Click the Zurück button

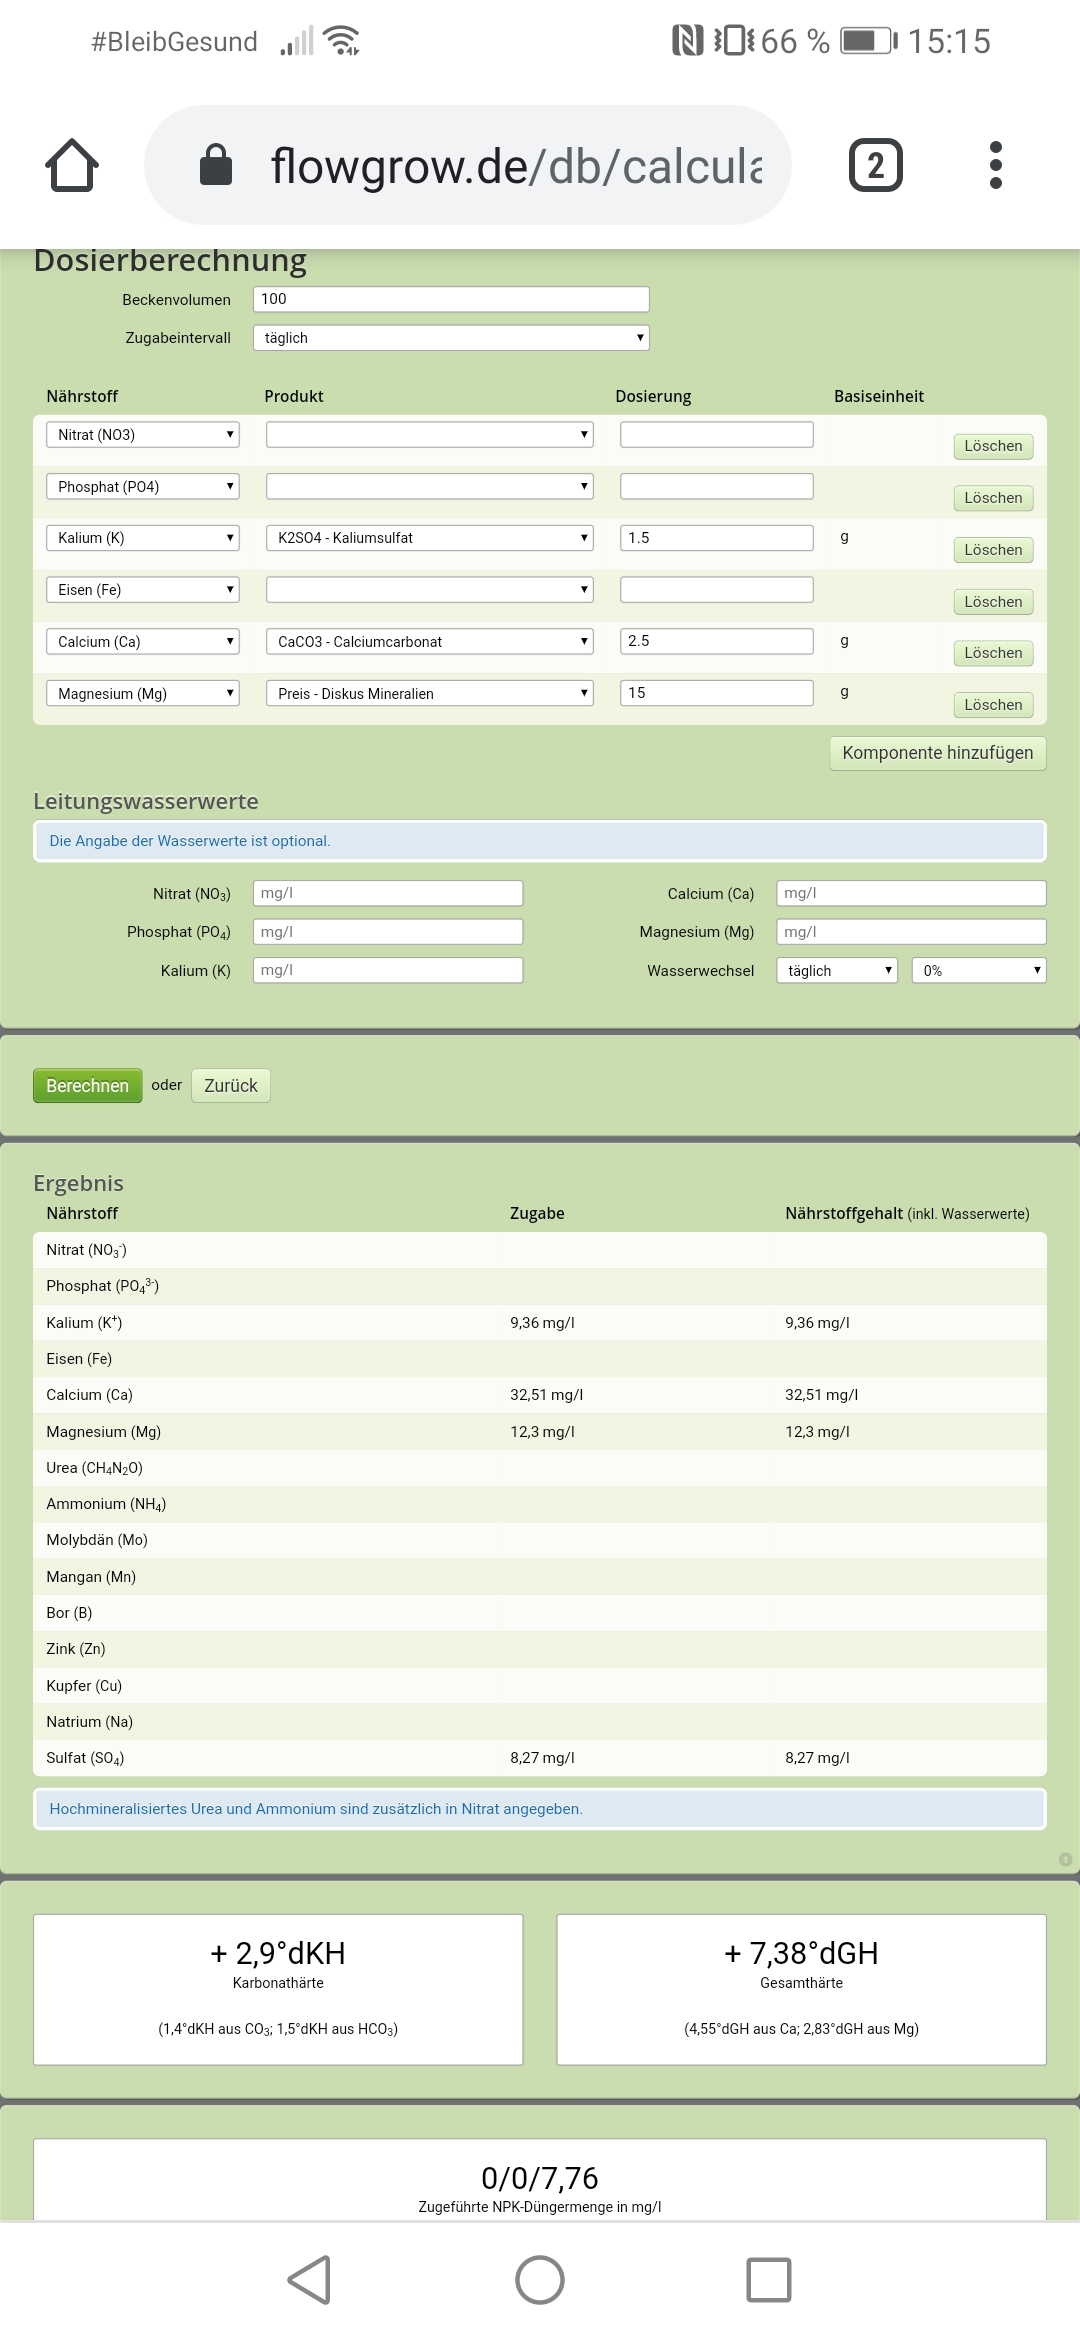(x=230, y=1085)
